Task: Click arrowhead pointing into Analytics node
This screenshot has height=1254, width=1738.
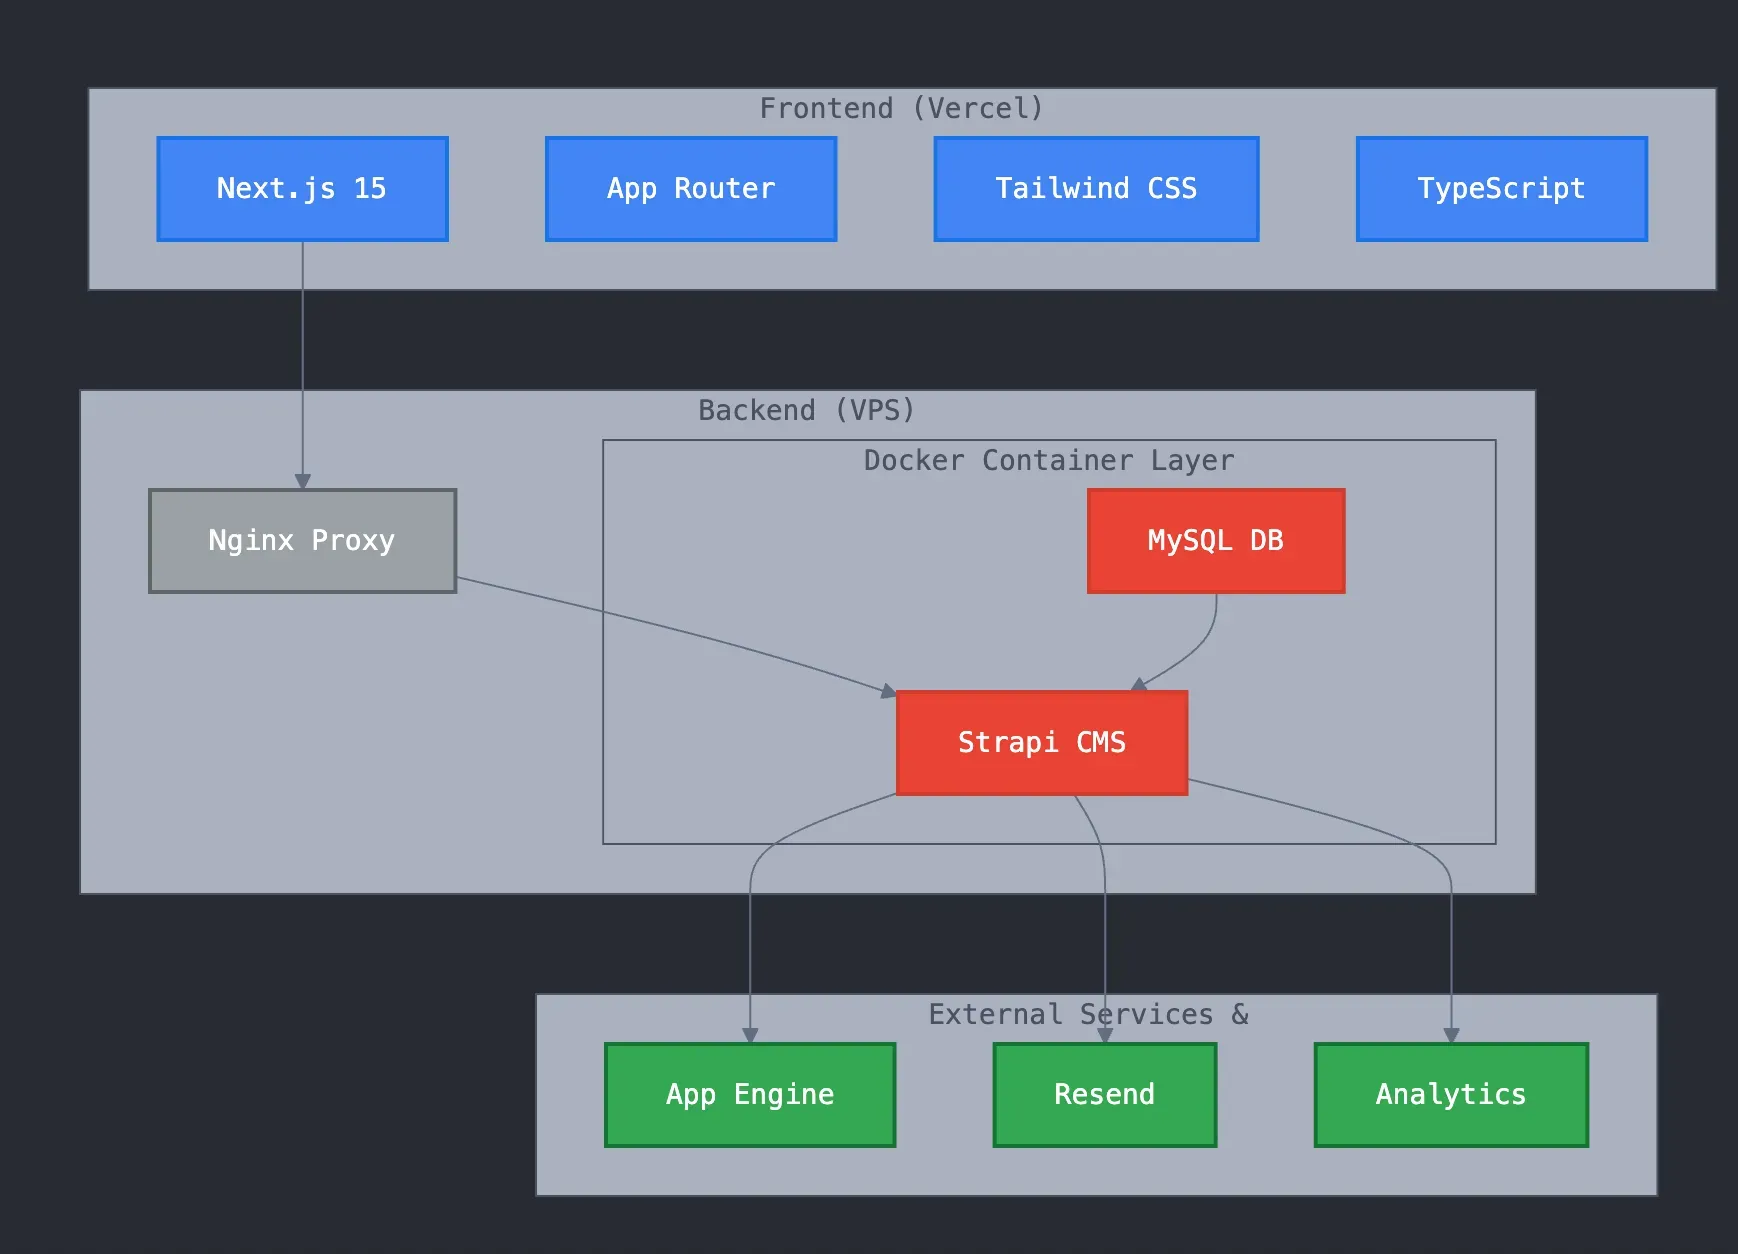Action: point(1451,1036)
